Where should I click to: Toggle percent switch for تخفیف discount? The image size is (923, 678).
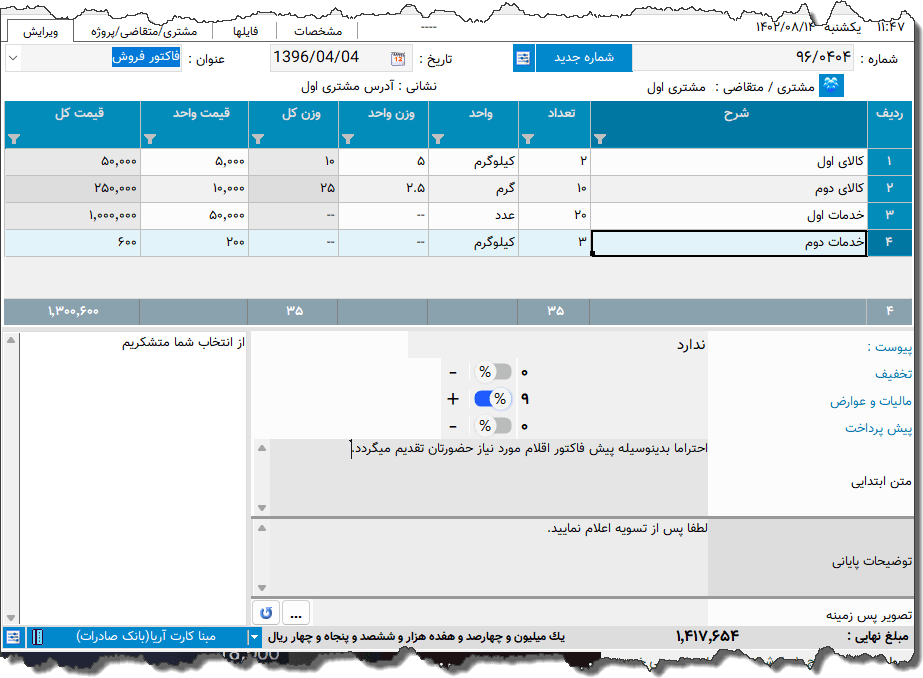491,372
